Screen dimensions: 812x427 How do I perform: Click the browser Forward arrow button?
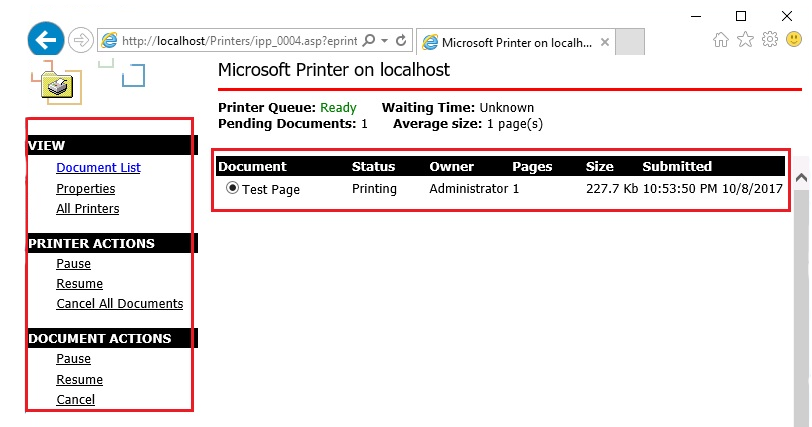click(82, 41)
